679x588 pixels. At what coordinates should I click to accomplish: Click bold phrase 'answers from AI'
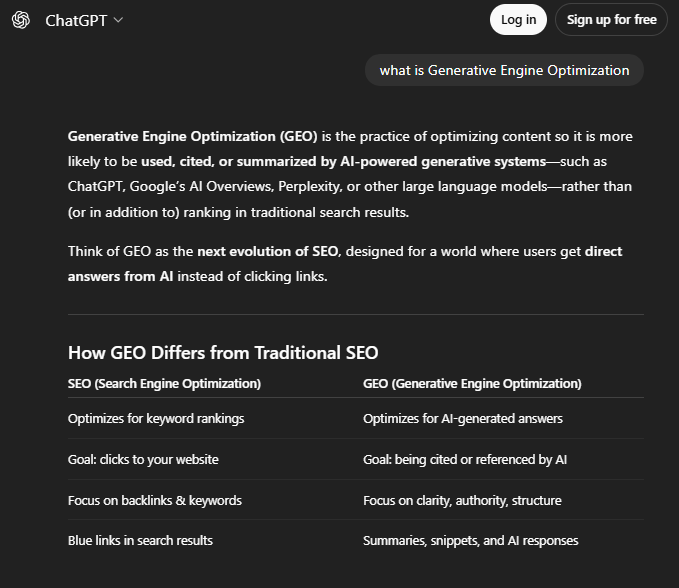tap(120, 276)
